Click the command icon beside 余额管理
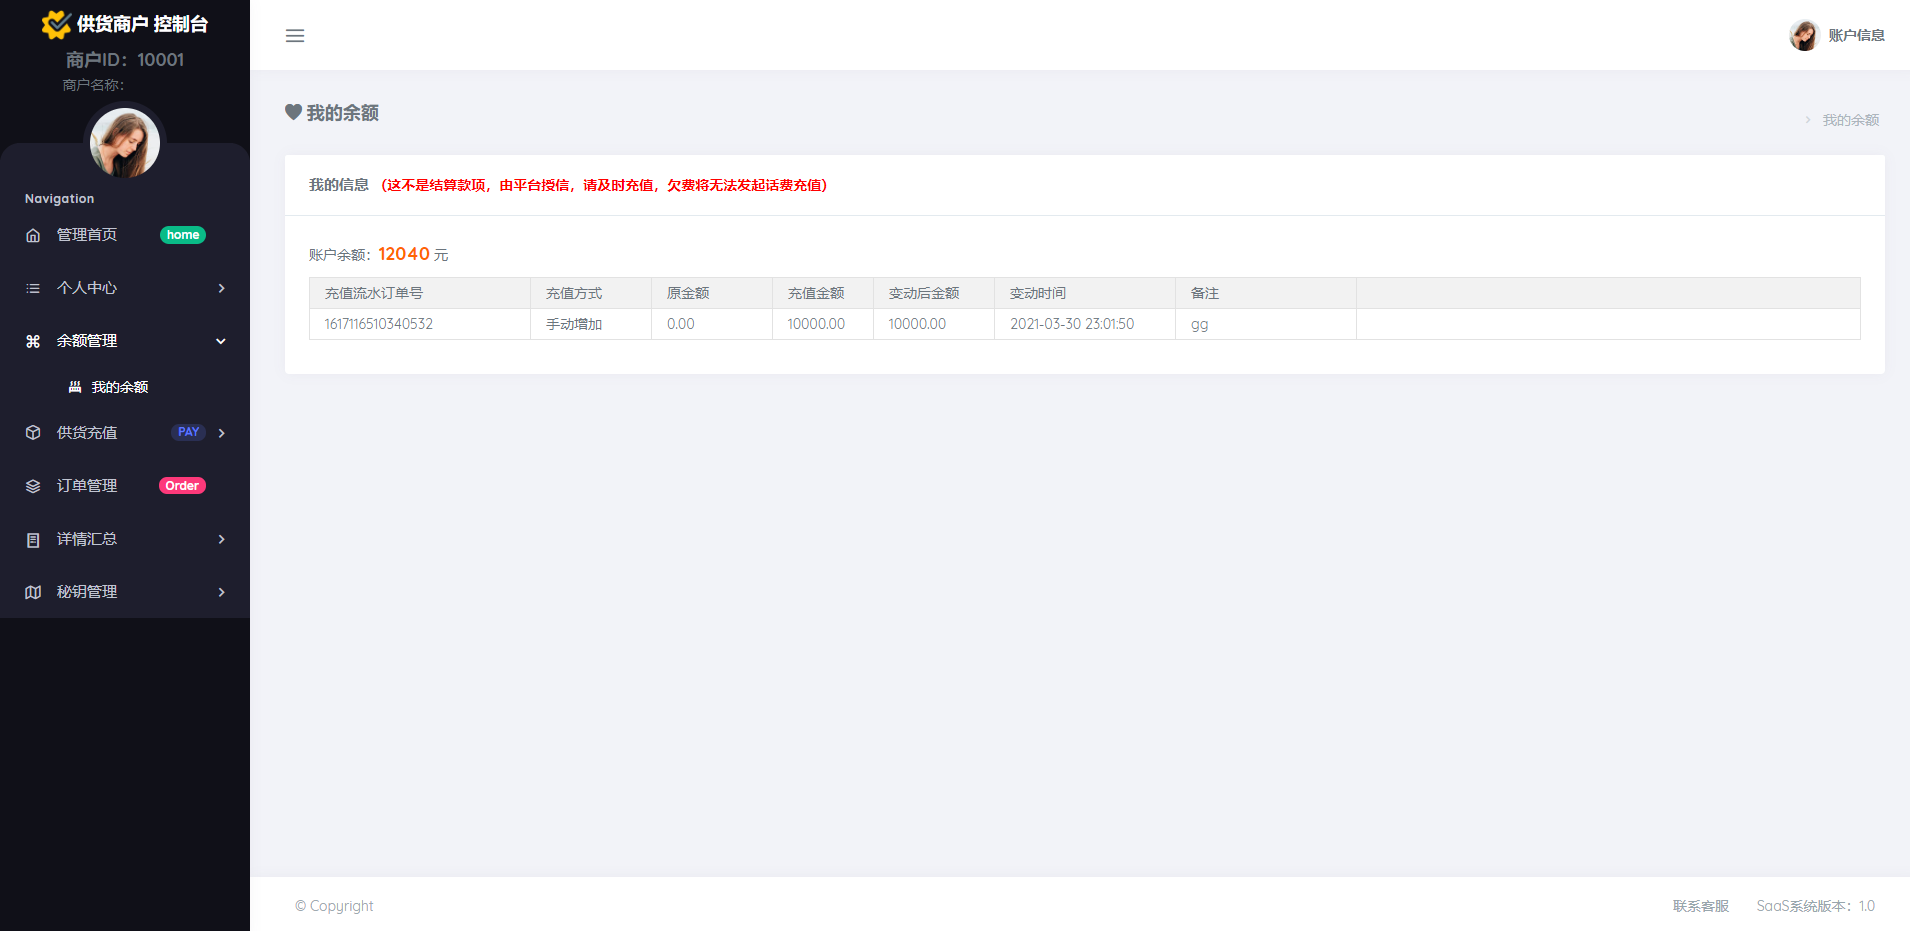This screenshot has height=931, width=1910. [33, 341]
